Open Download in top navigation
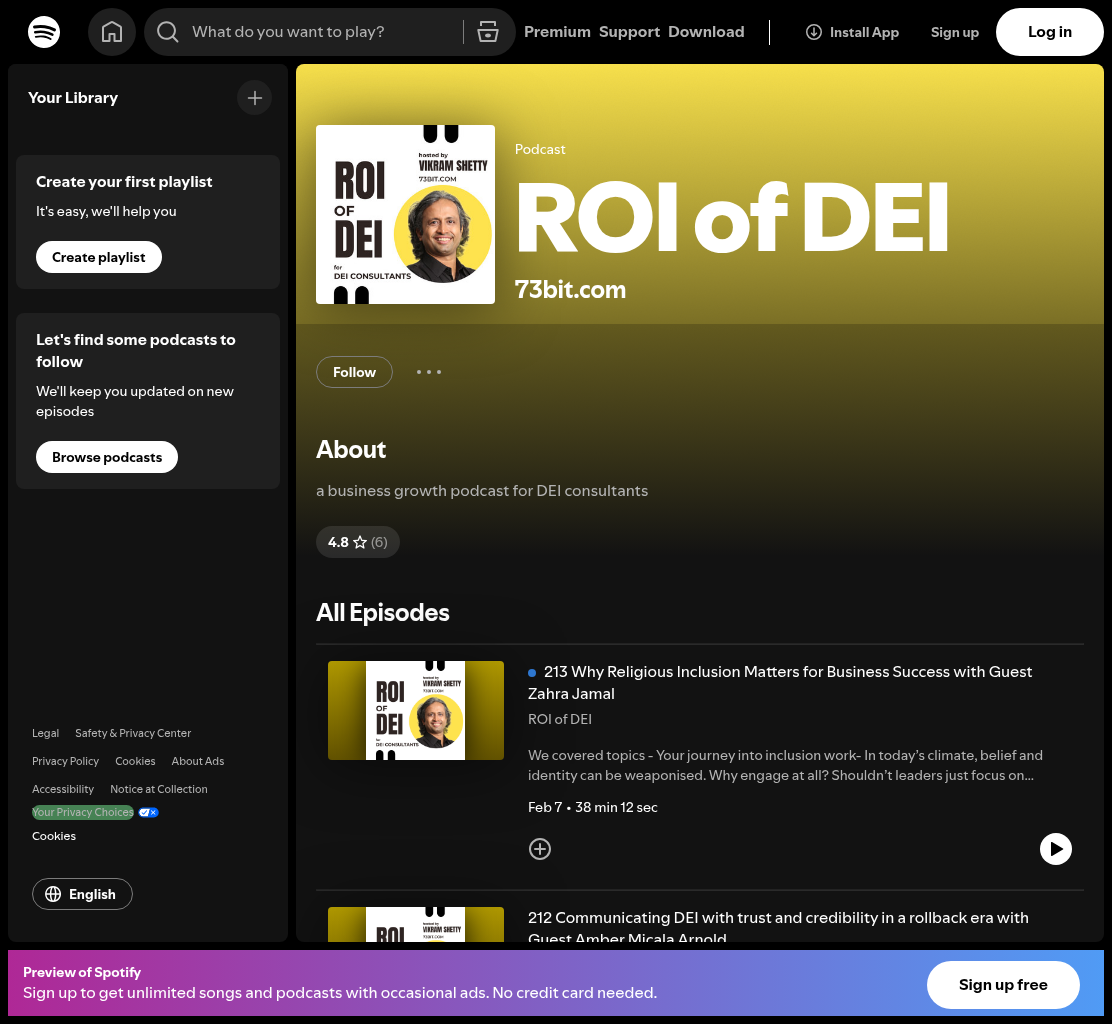Viewport: 1112px width, 1024px height. [706, 32]
